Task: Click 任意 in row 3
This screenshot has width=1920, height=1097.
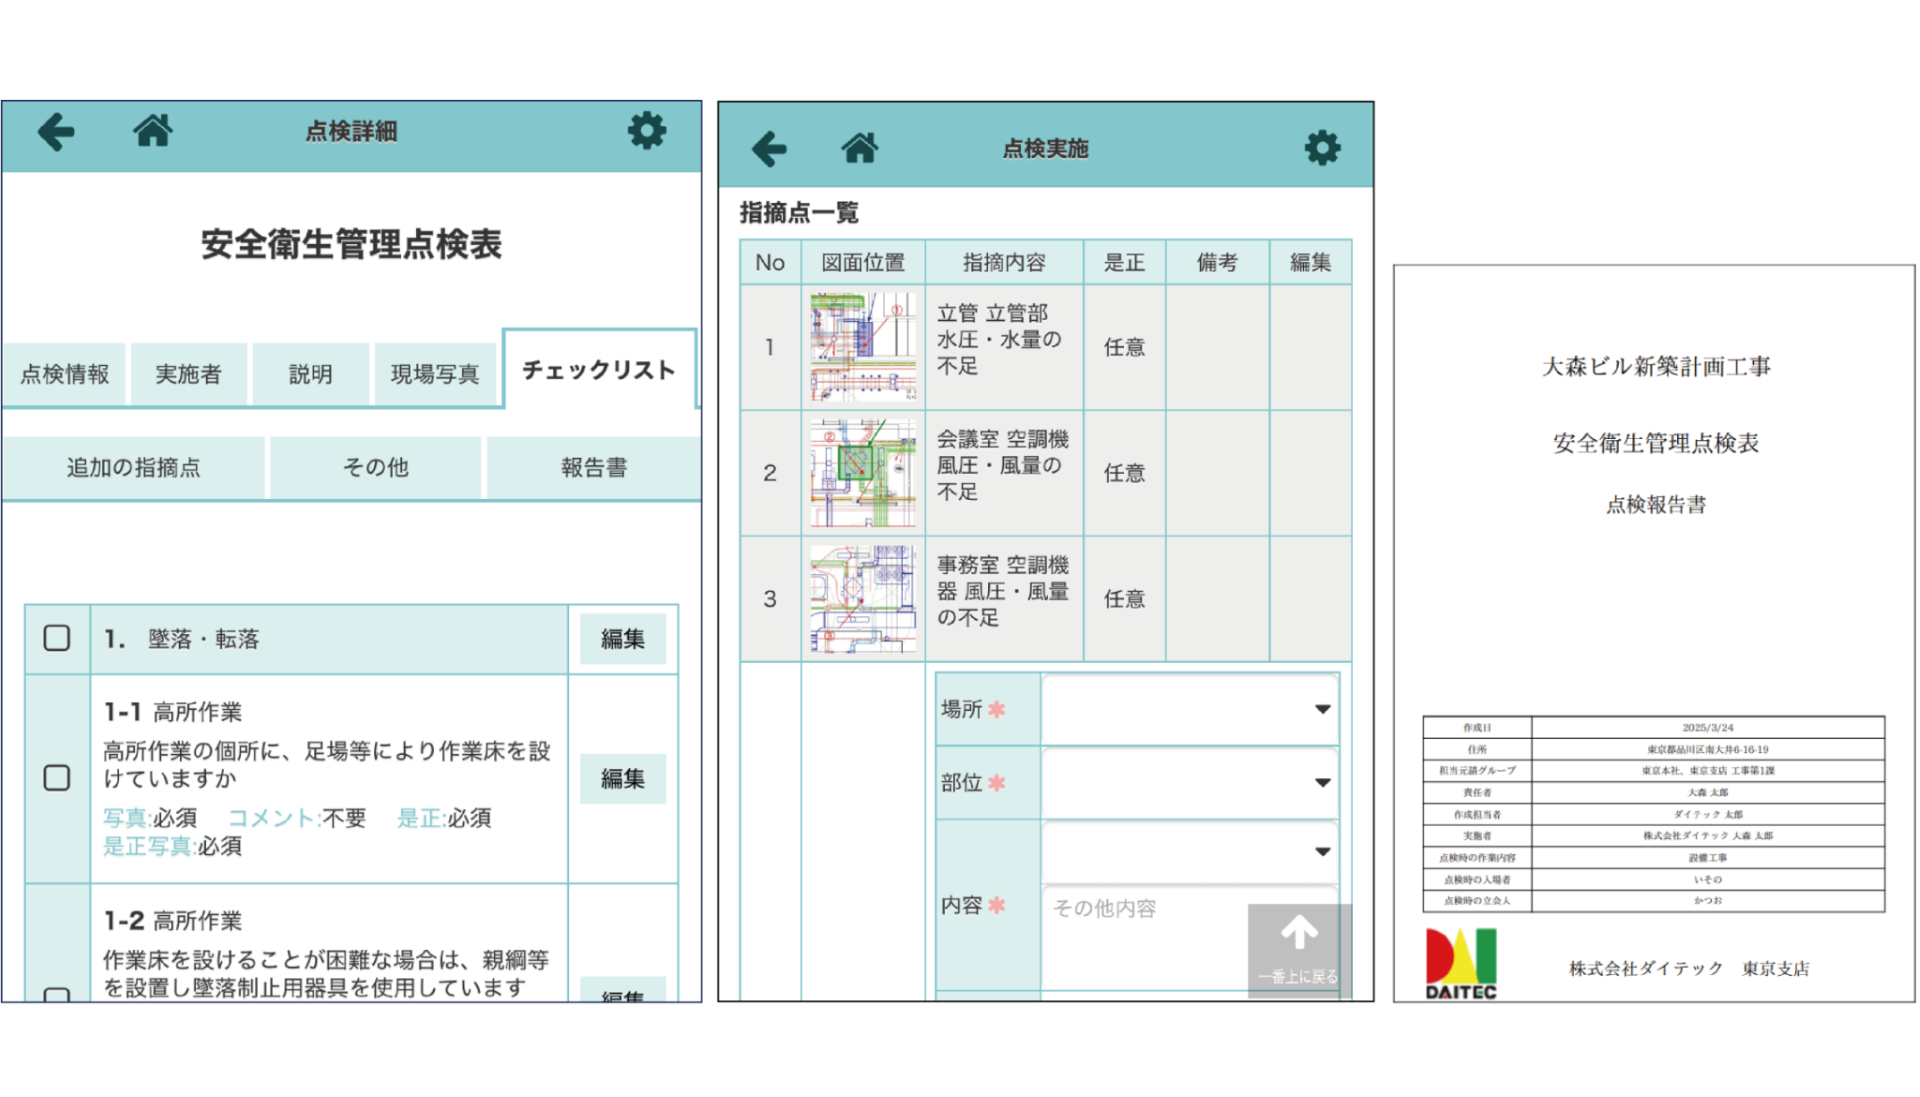Action: tap(1124, 599)
